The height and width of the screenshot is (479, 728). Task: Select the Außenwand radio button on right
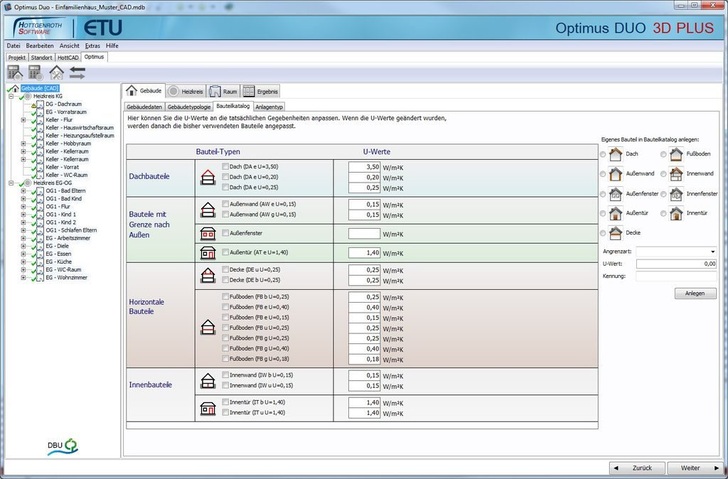[x=603, y=173]
